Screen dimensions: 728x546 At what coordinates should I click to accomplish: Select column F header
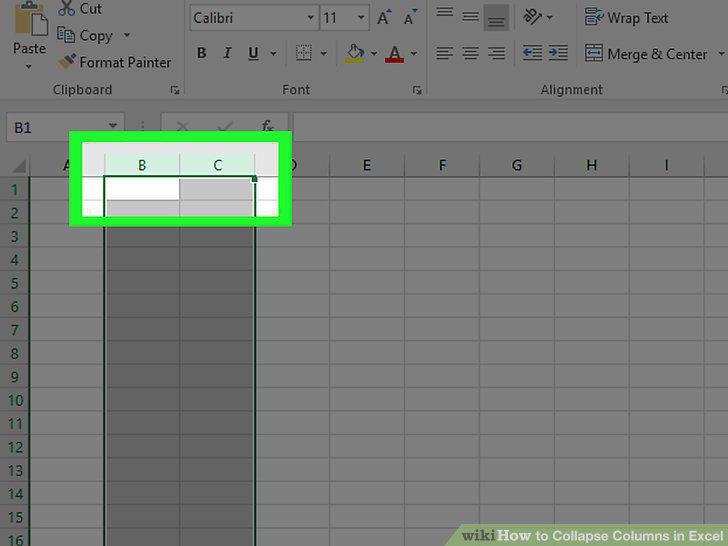click(442, 165)
